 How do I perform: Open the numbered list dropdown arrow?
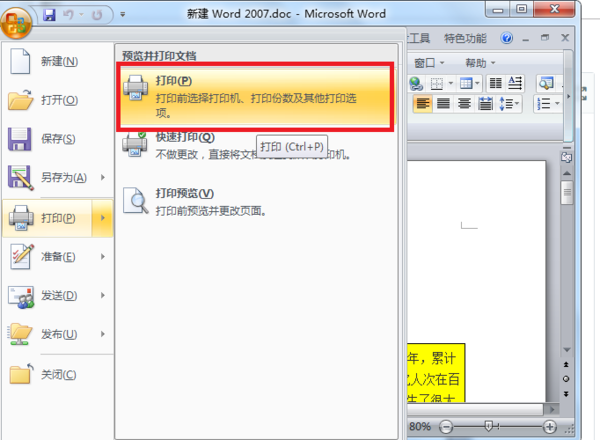point(557,104)
